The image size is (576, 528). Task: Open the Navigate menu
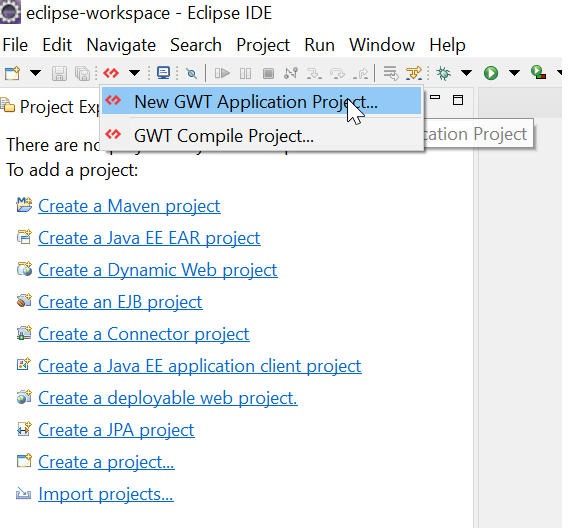pos(121,45)
